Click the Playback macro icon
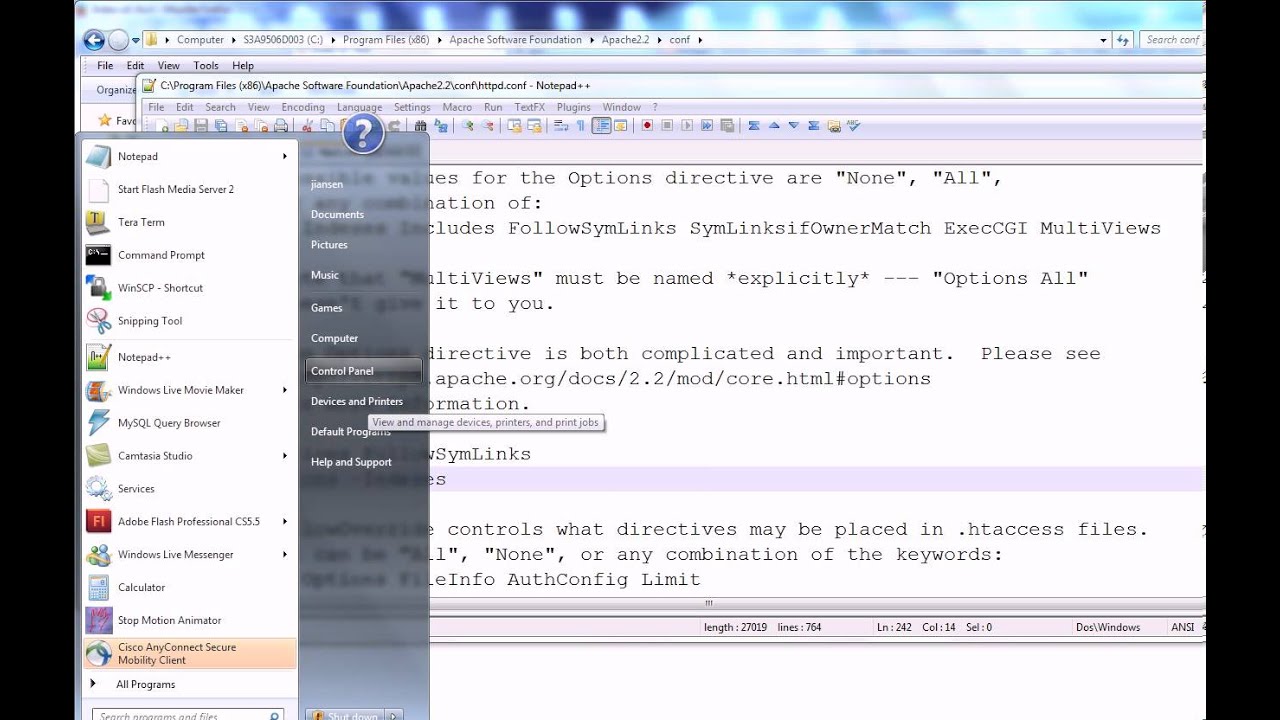1280x720 pixels. coord(687,126)
